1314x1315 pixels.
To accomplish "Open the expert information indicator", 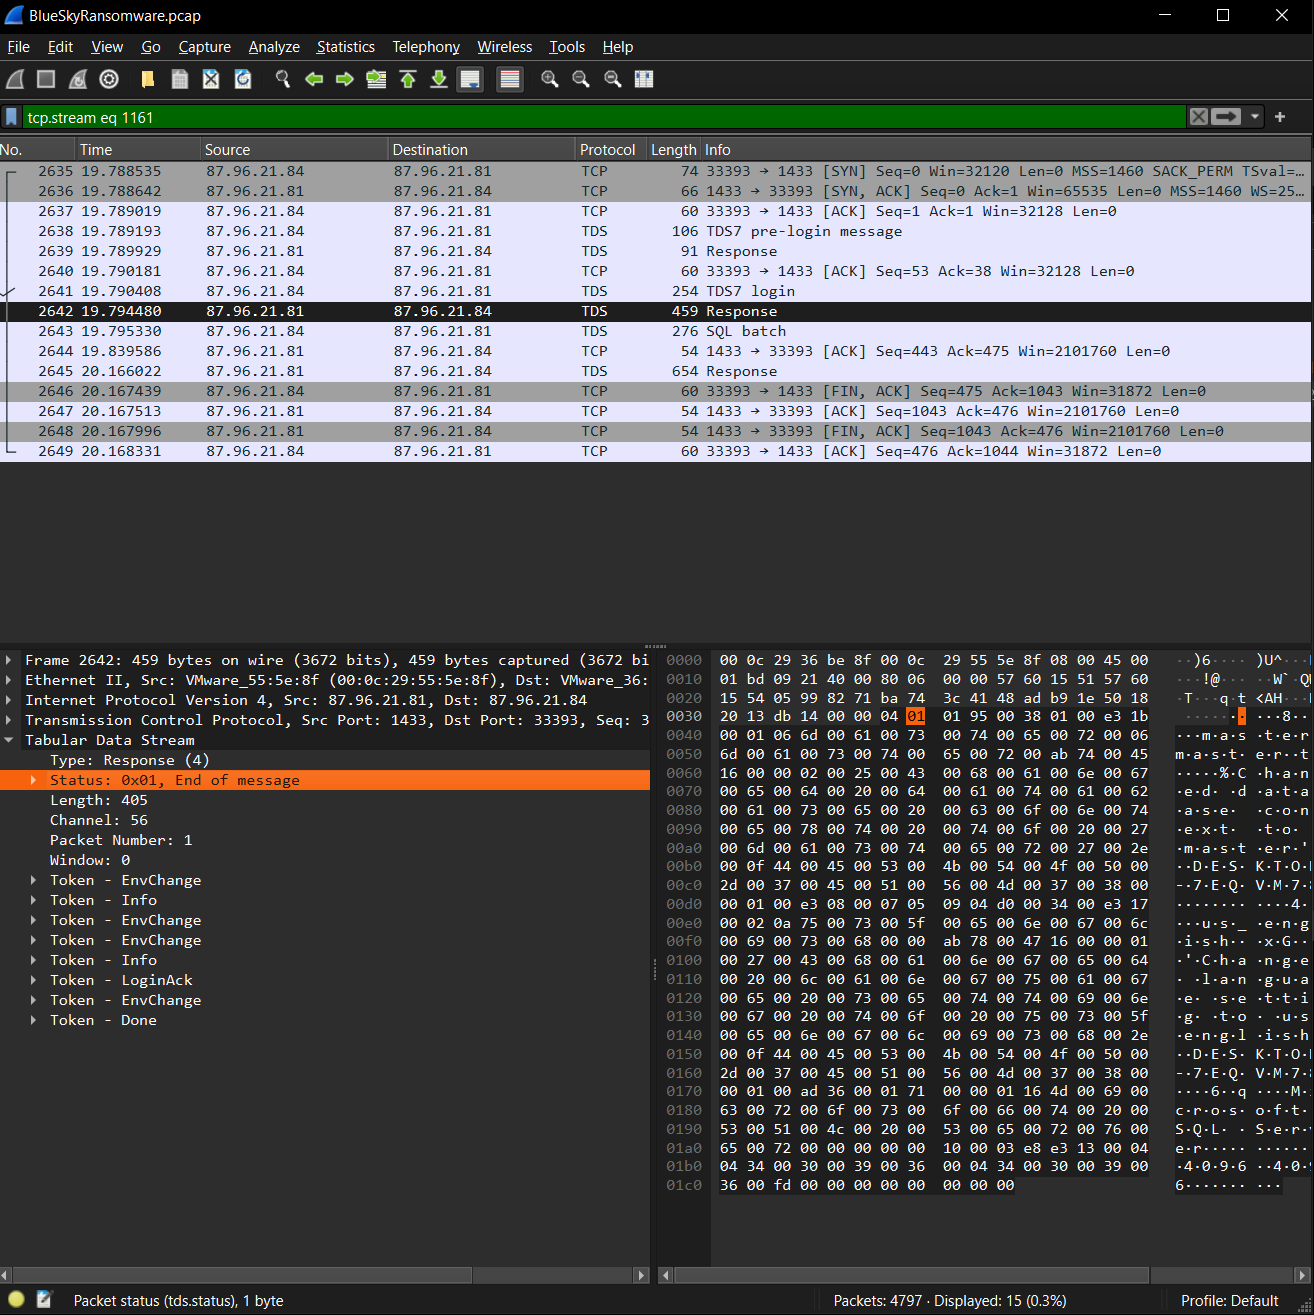I will (x=16, y=1300).
